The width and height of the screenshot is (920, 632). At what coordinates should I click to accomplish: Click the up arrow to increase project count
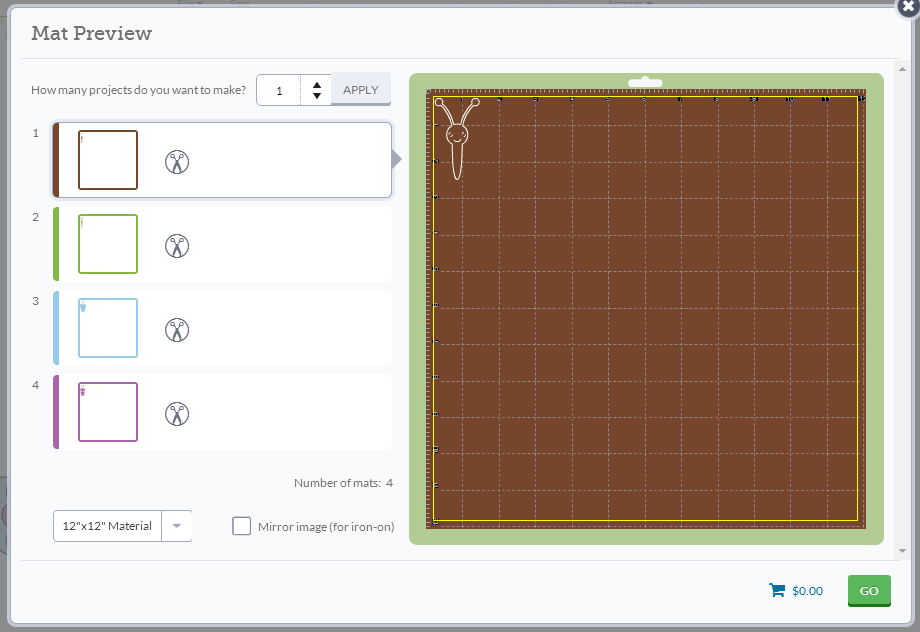pos(317,83)
